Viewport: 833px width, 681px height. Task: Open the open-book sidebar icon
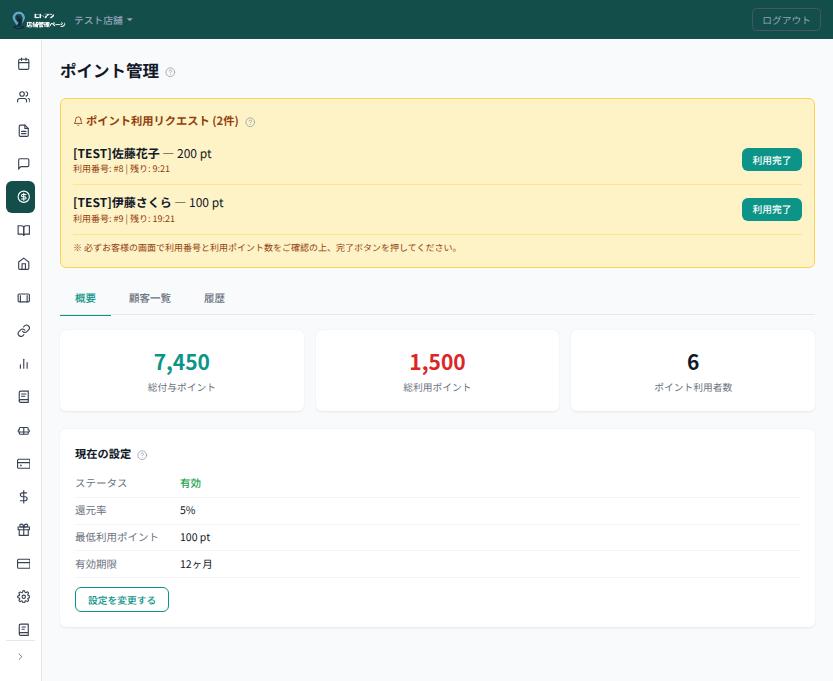pyautogui.click(x=23, y=230)
